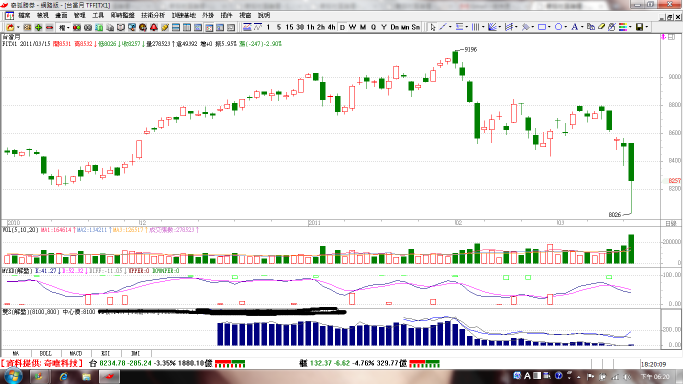The height and width of the screenshot is (384, 683).
Task: Open Internet Explorer from the taskbar
Action: [x=64, y=377]
